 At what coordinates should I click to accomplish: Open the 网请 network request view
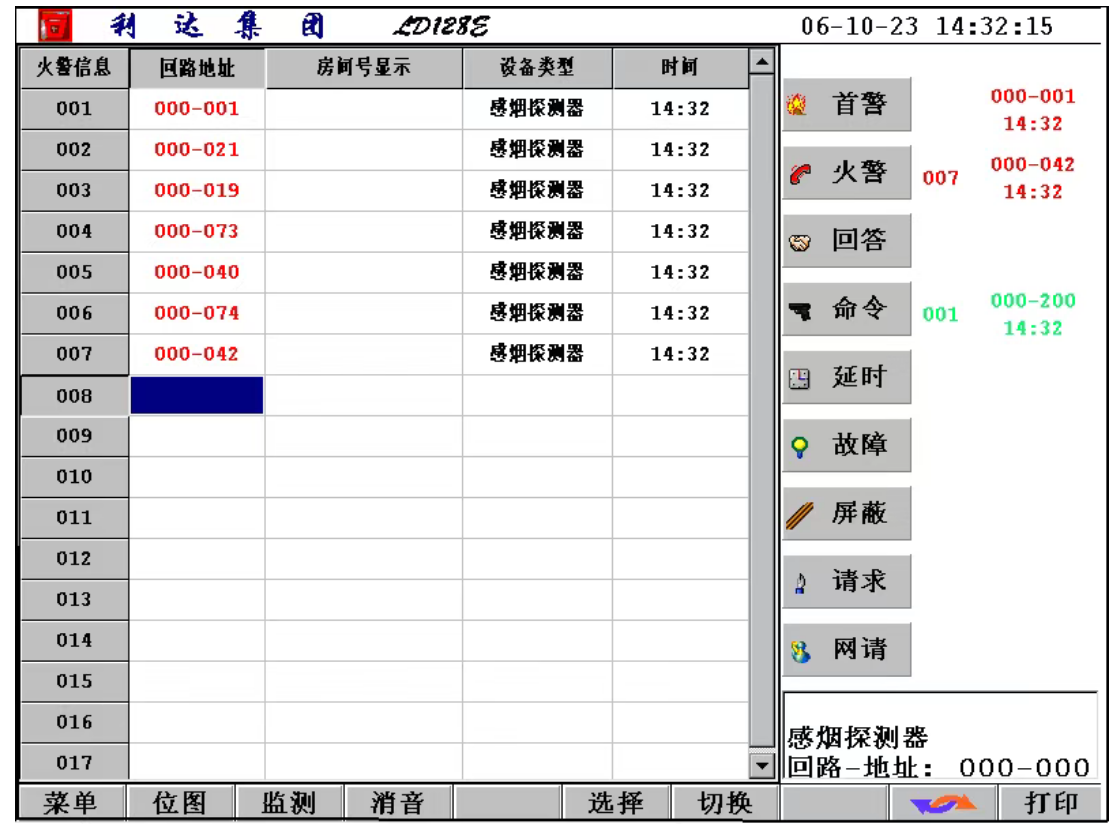(846, 649)
